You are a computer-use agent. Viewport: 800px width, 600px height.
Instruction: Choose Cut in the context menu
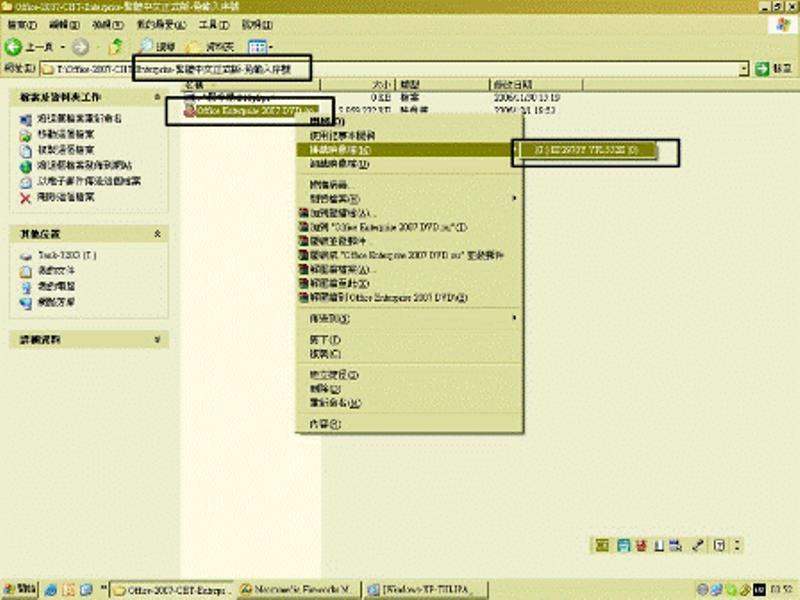point(410,339)
